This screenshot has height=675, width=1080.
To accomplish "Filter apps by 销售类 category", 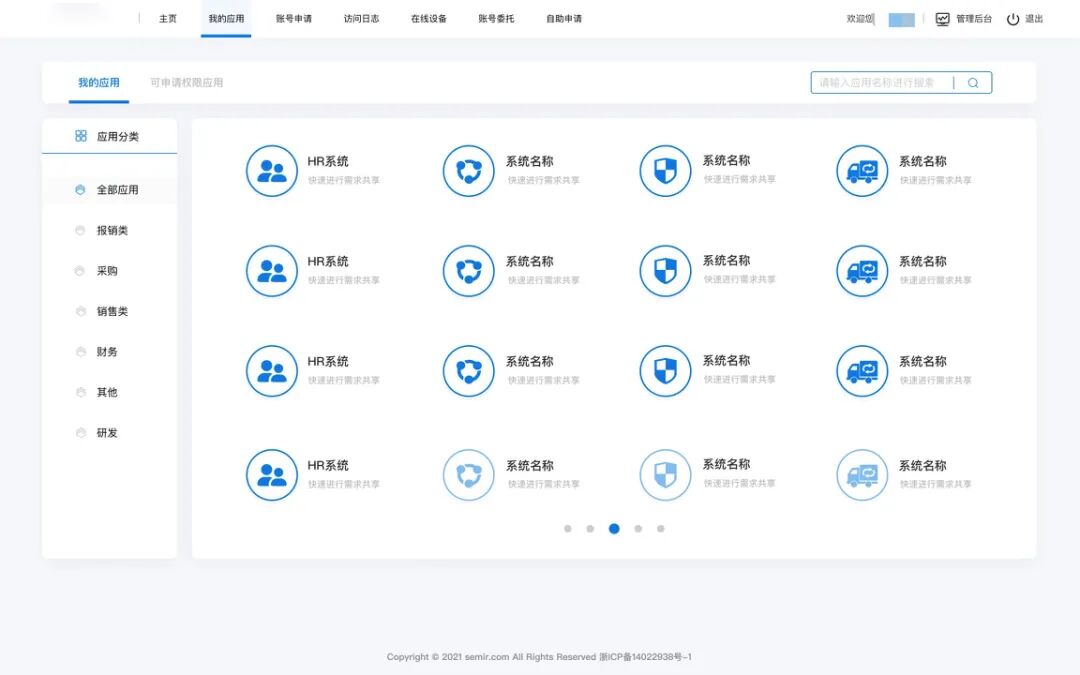I will 110,311.
